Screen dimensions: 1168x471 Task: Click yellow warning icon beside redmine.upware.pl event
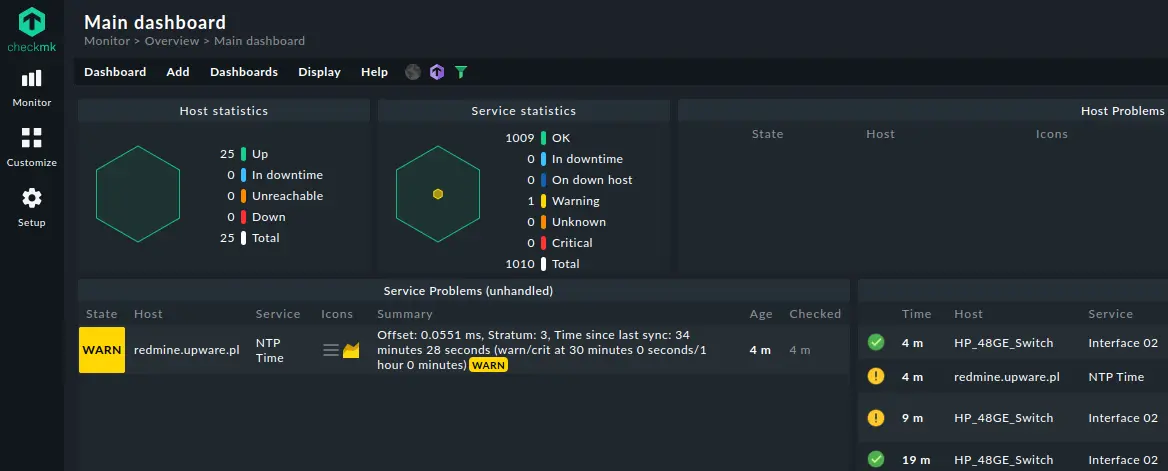[876, 377]
